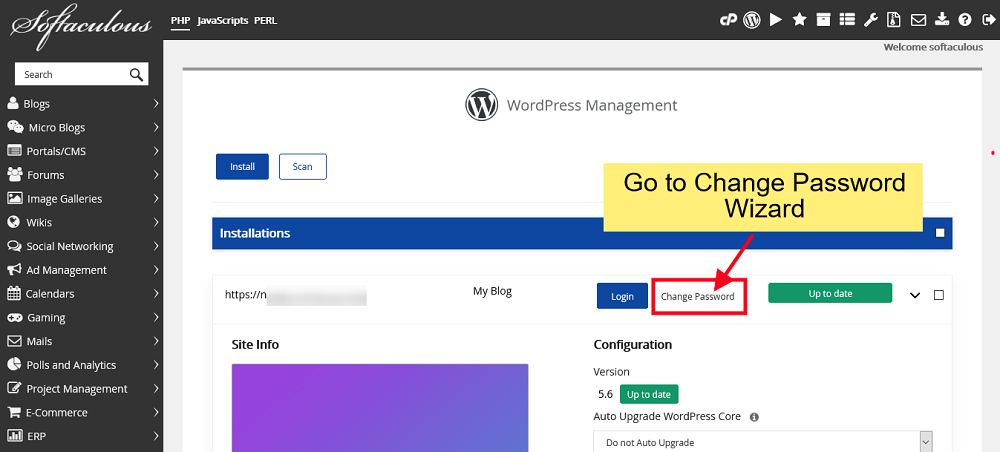The width and height of the screenshot is (1000, 452).
Task: Click the logout arrow icon
Action: pyautogui.click(x=988, y=20)
